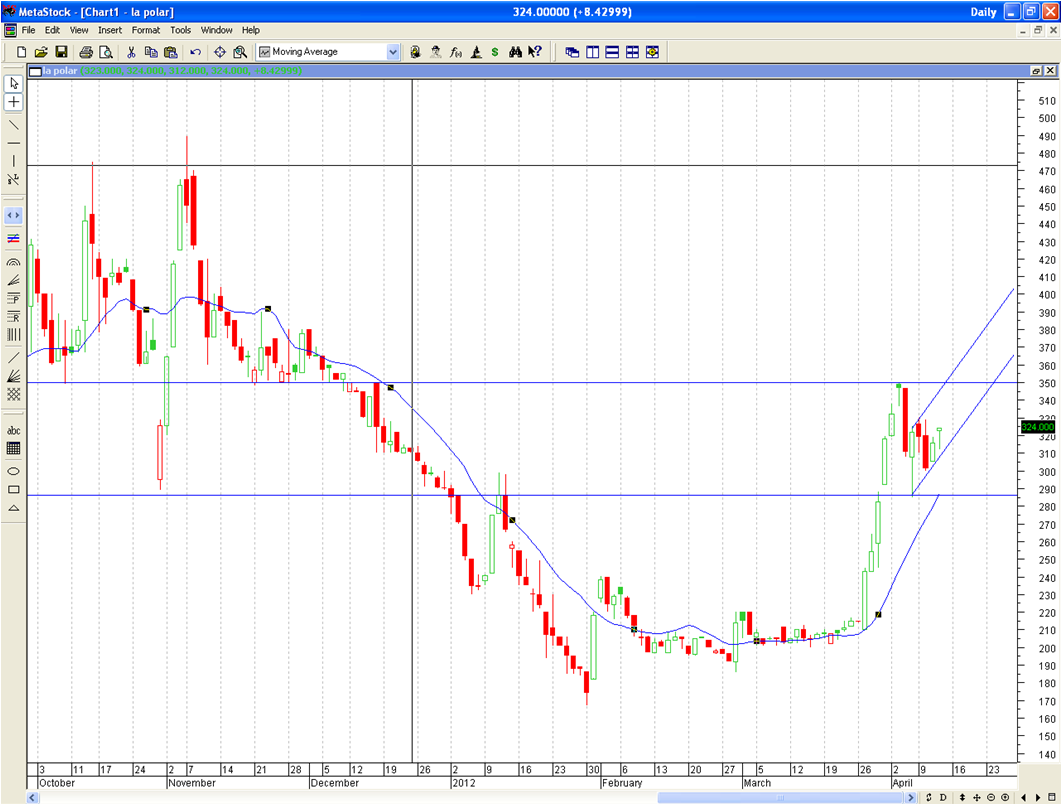Select the crosshair pointer tool in the sidebar
Viewport: 1062px width, 805px height.
point(14,102)
